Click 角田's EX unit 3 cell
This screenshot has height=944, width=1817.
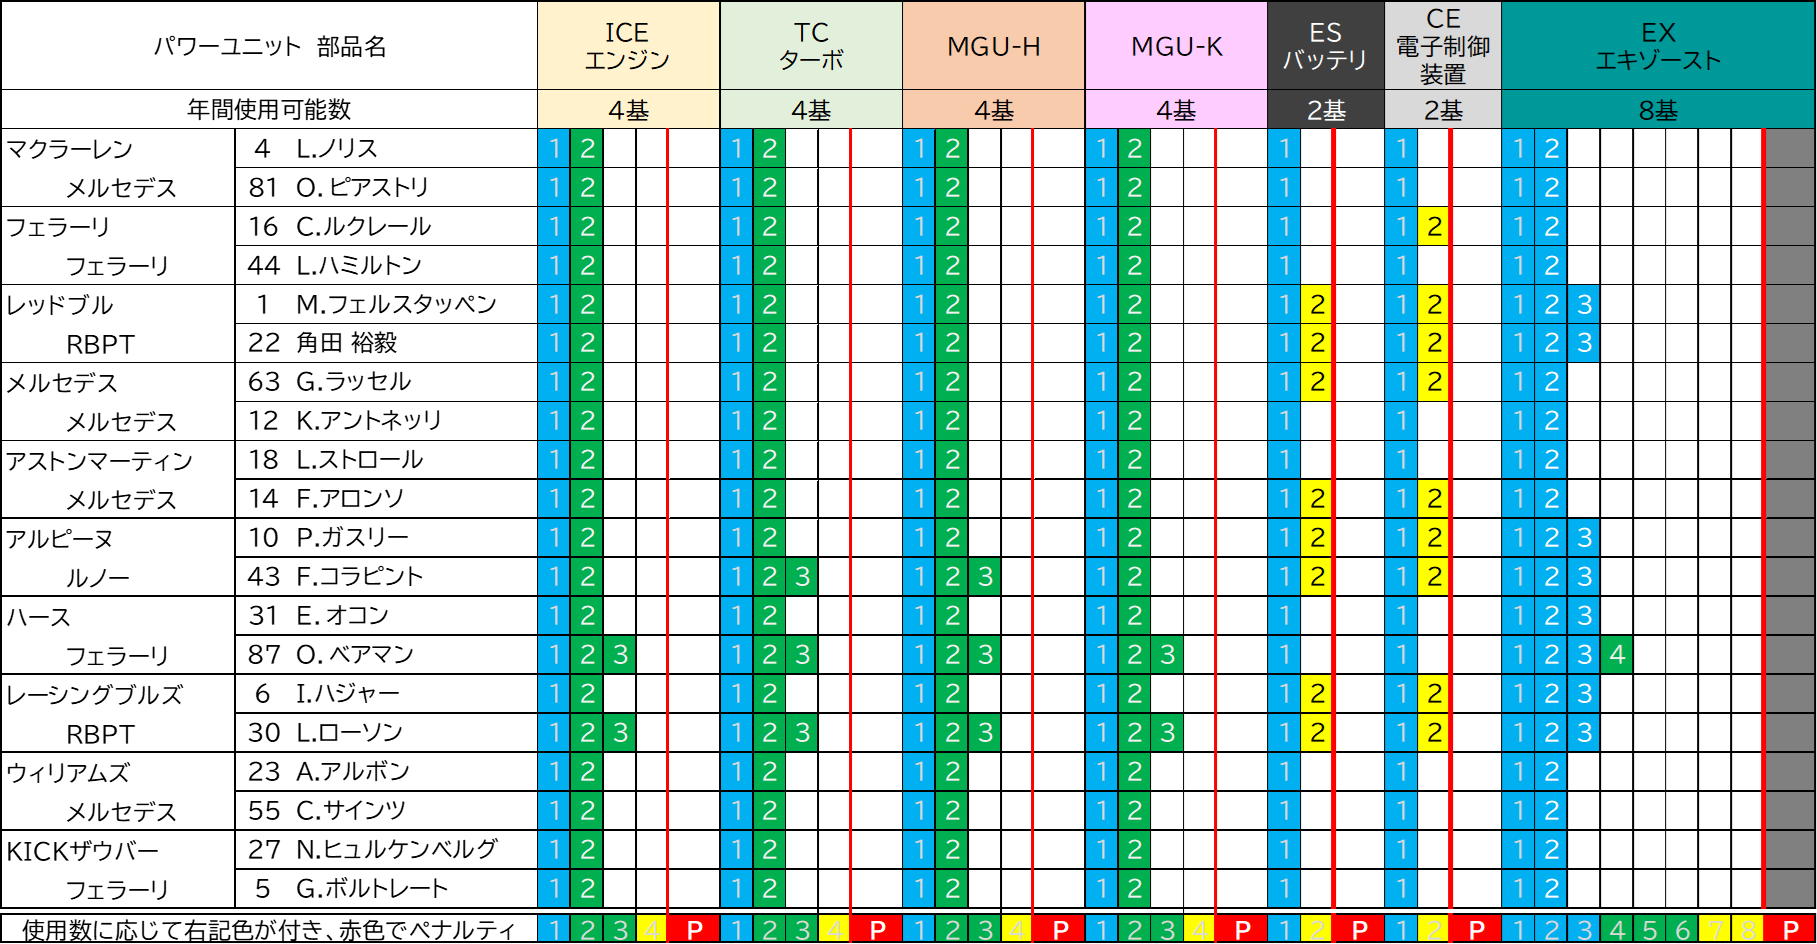(1584, 343)
